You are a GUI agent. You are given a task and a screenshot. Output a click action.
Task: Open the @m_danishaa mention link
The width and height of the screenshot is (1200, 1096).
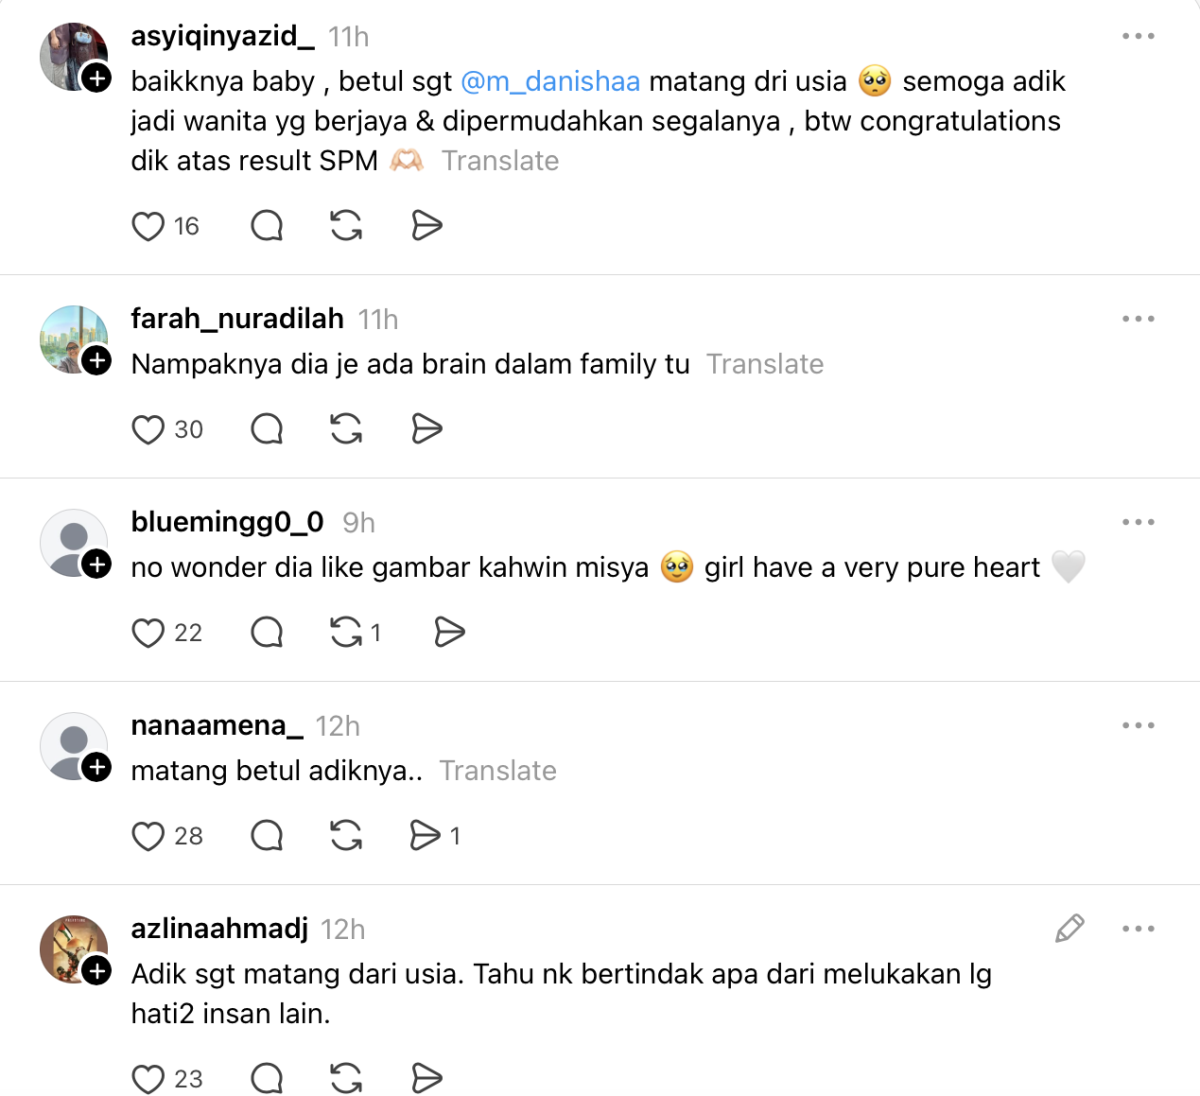coord(550,81)
